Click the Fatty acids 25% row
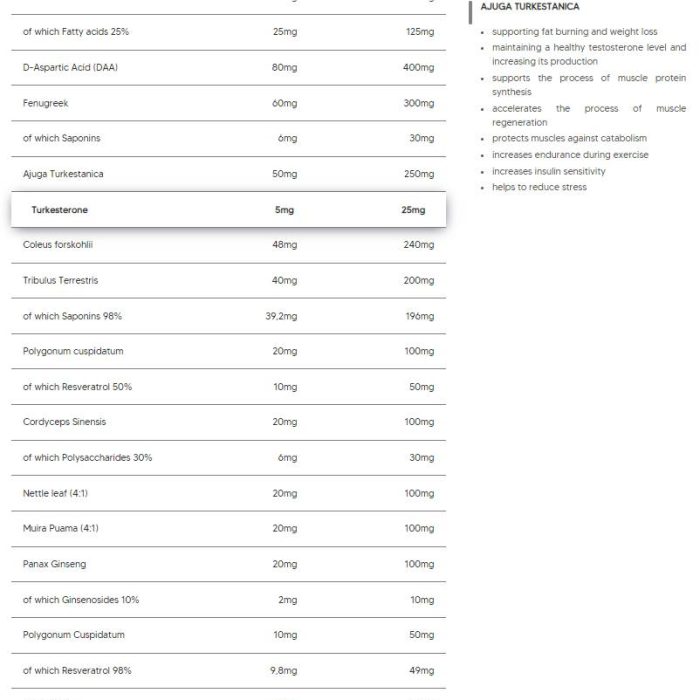Screen dimensions: 700x700 228,32
